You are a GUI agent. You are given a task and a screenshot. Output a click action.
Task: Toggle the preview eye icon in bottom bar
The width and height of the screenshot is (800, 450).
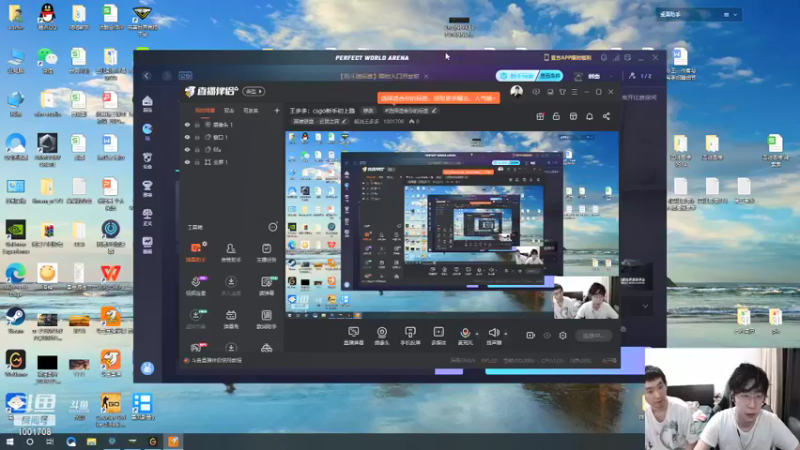point(547,335)
